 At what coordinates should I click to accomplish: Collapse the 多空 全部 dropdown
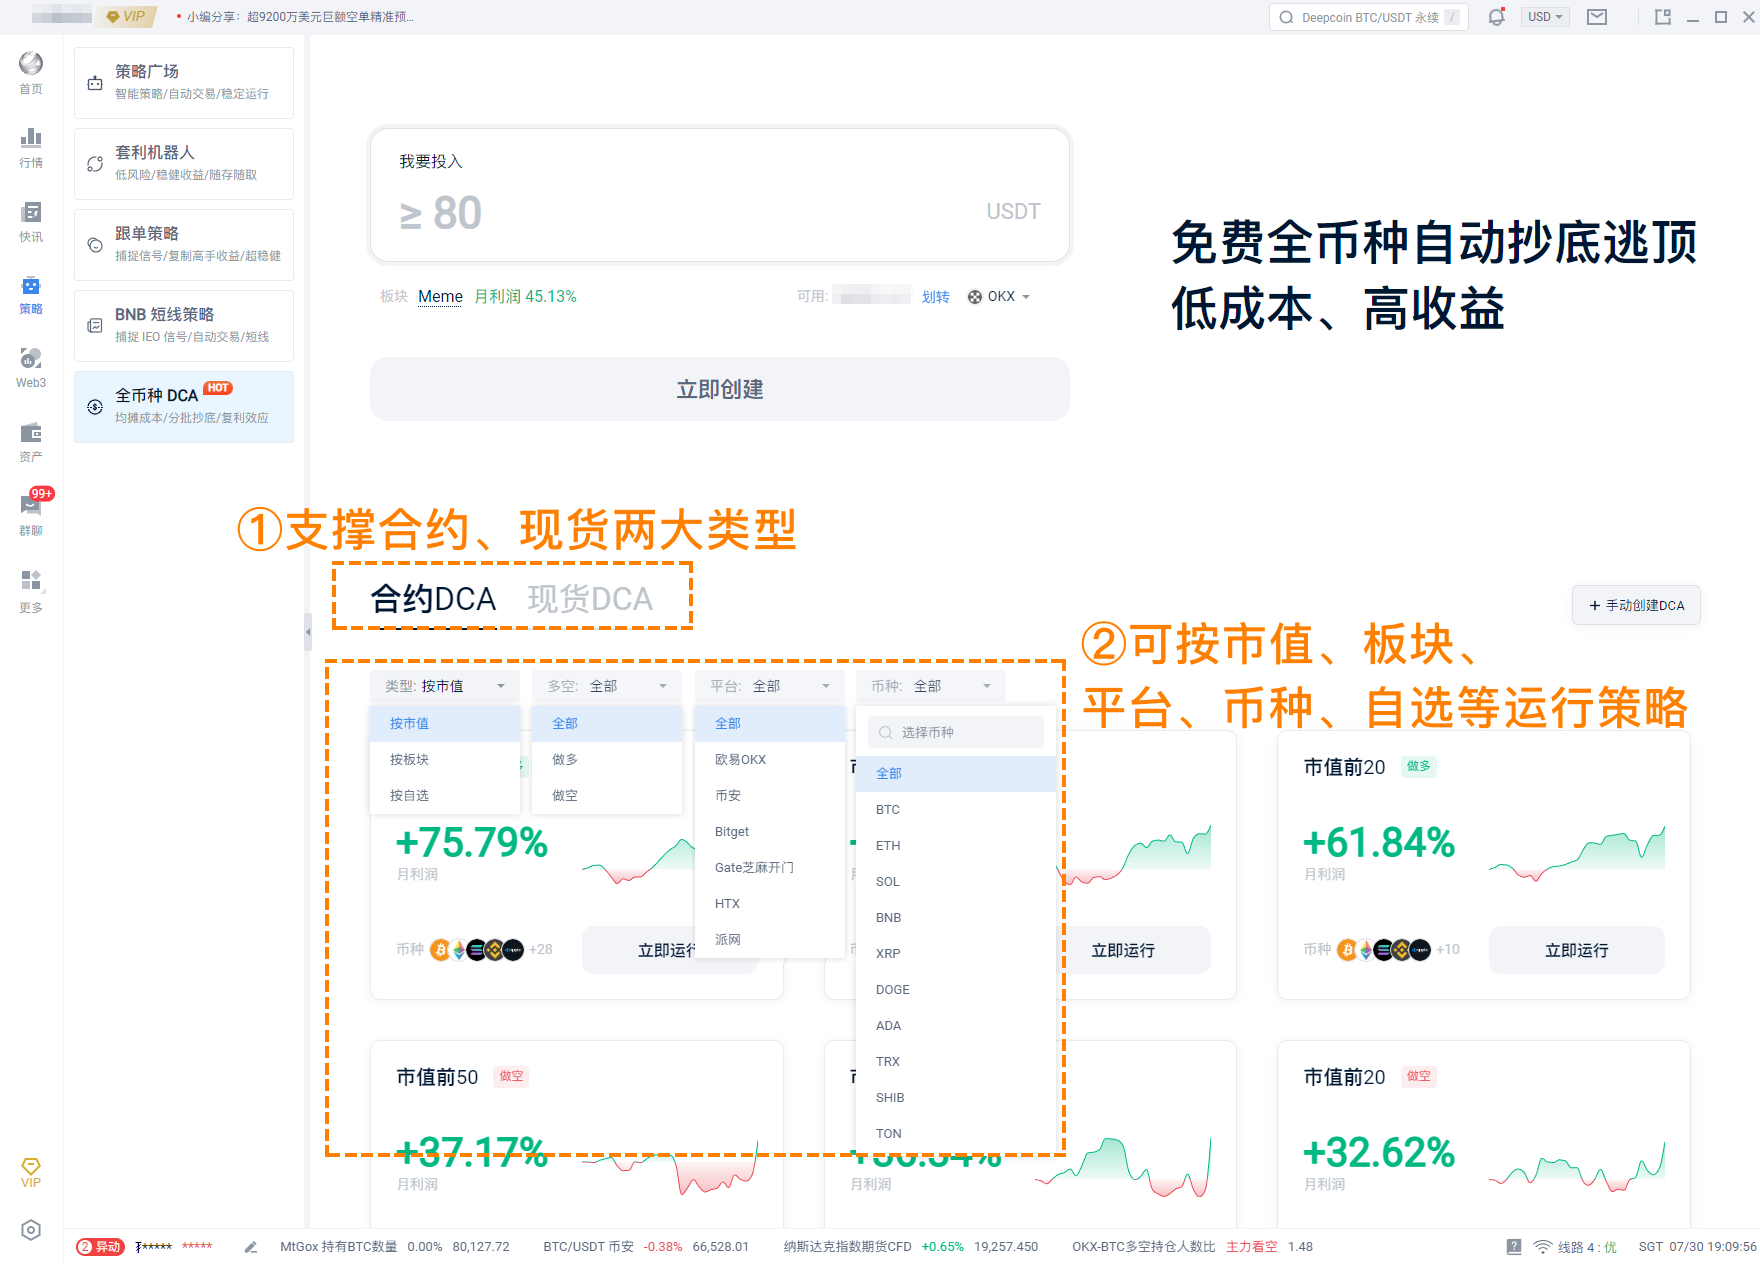607,686
